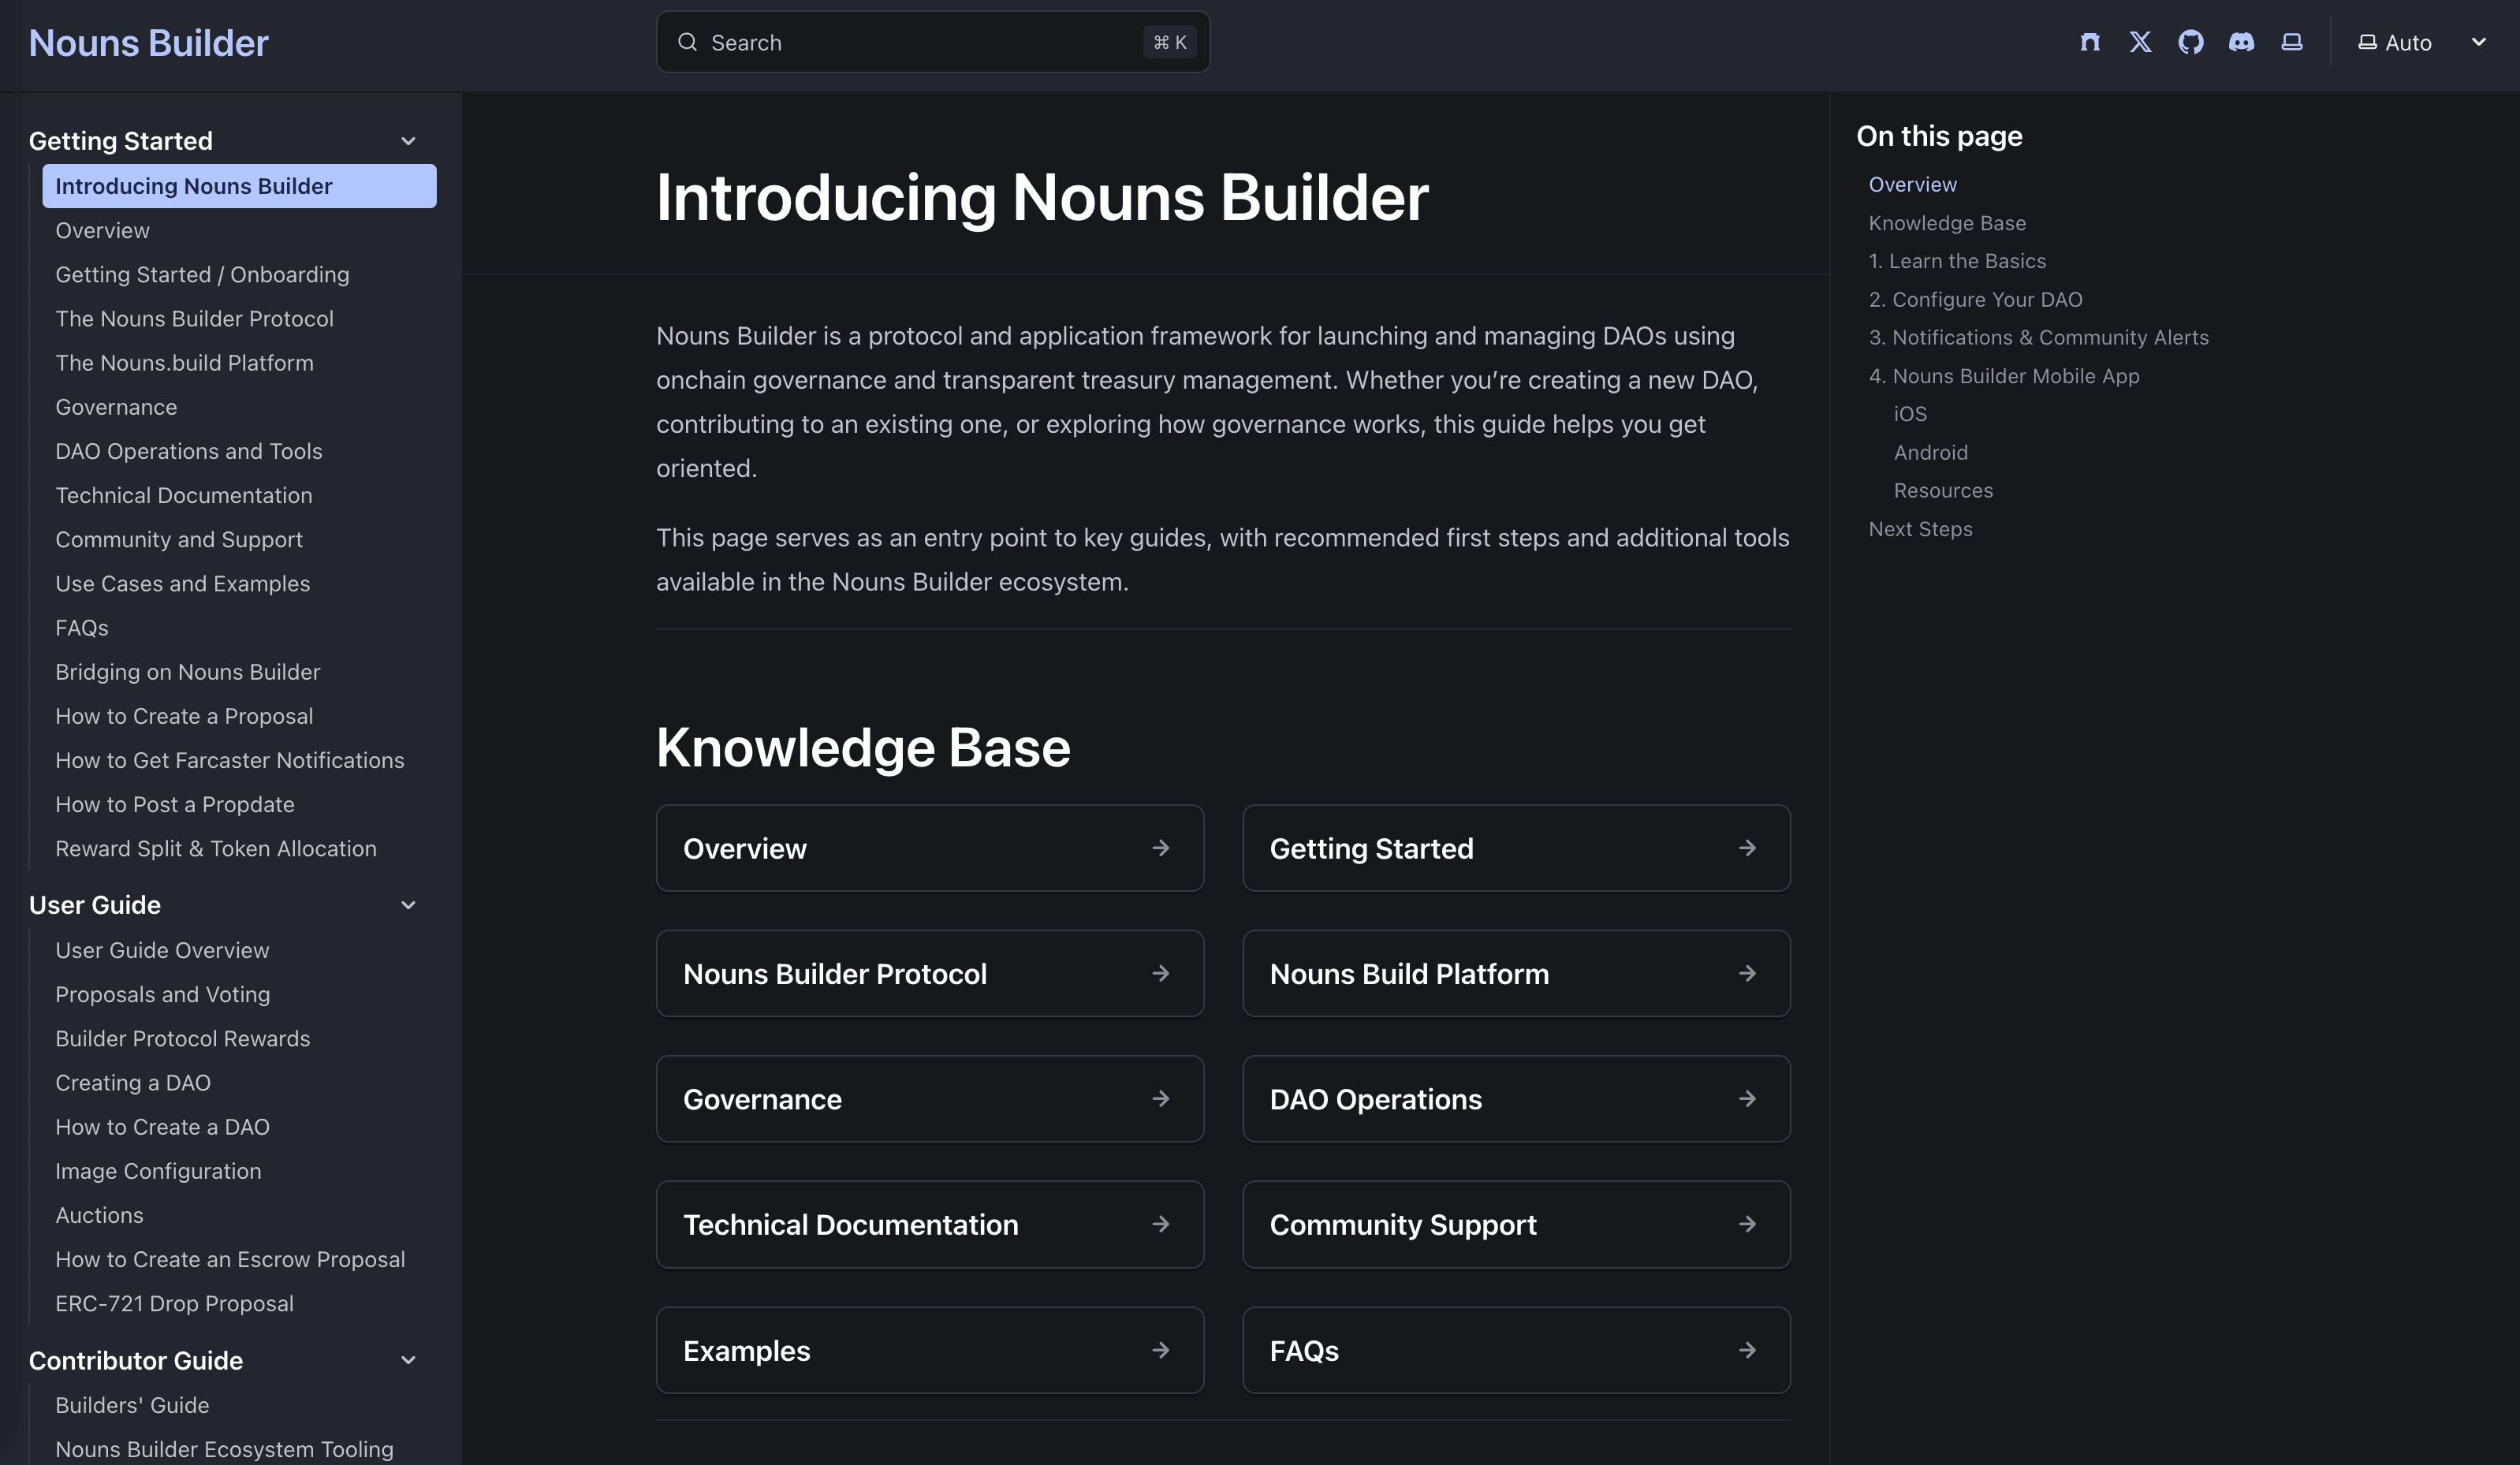Collapse the User Guide sidebar section
The width and height of the screenshot is (2520, 1465).
click(x=408, y=905)
